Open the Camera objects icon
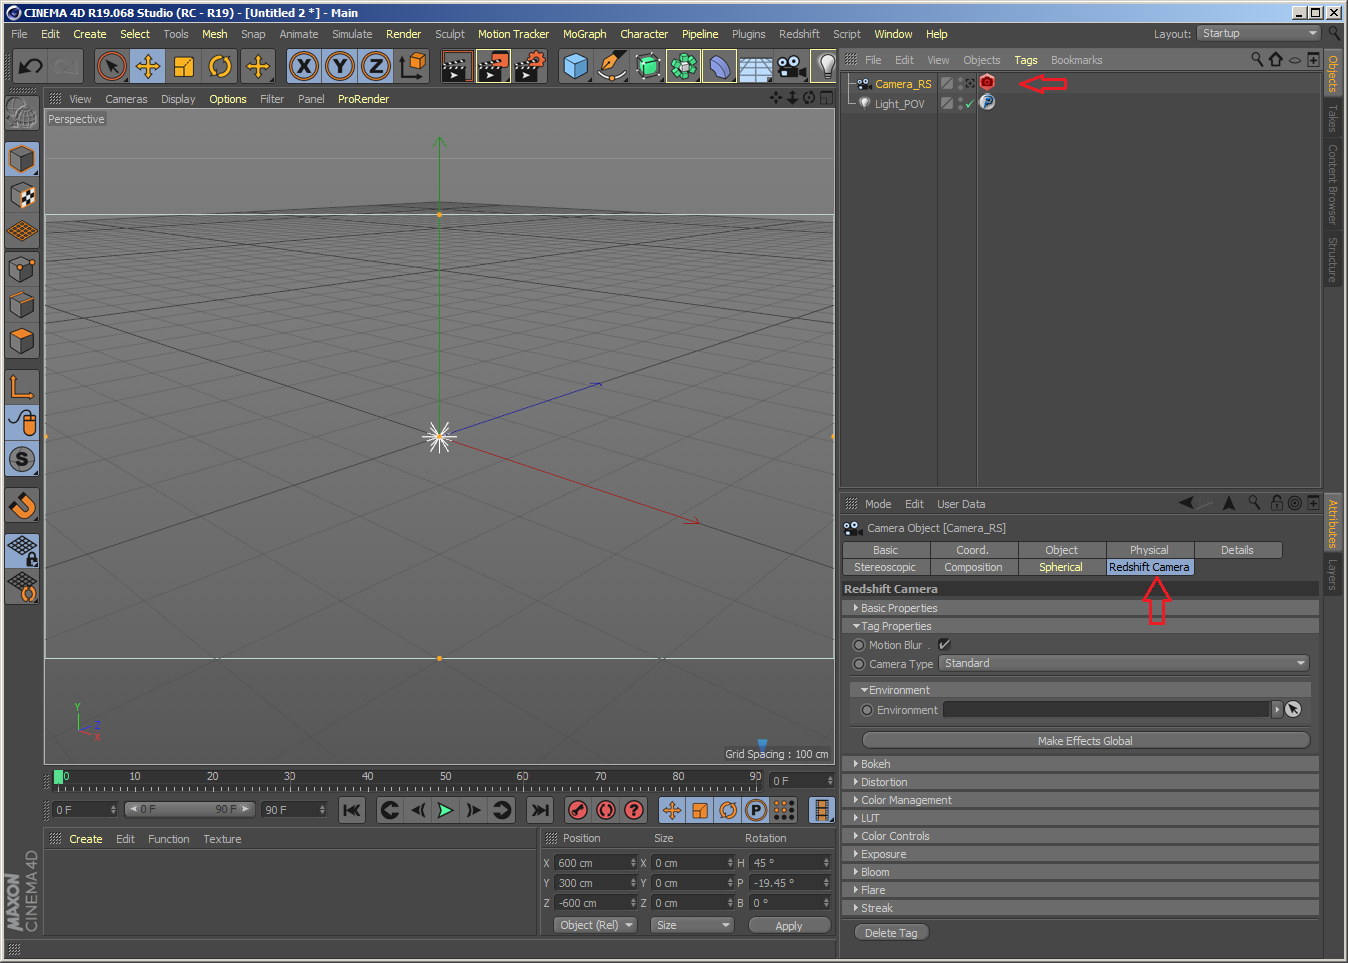The image size is (1348, 963). click(791, 67)
